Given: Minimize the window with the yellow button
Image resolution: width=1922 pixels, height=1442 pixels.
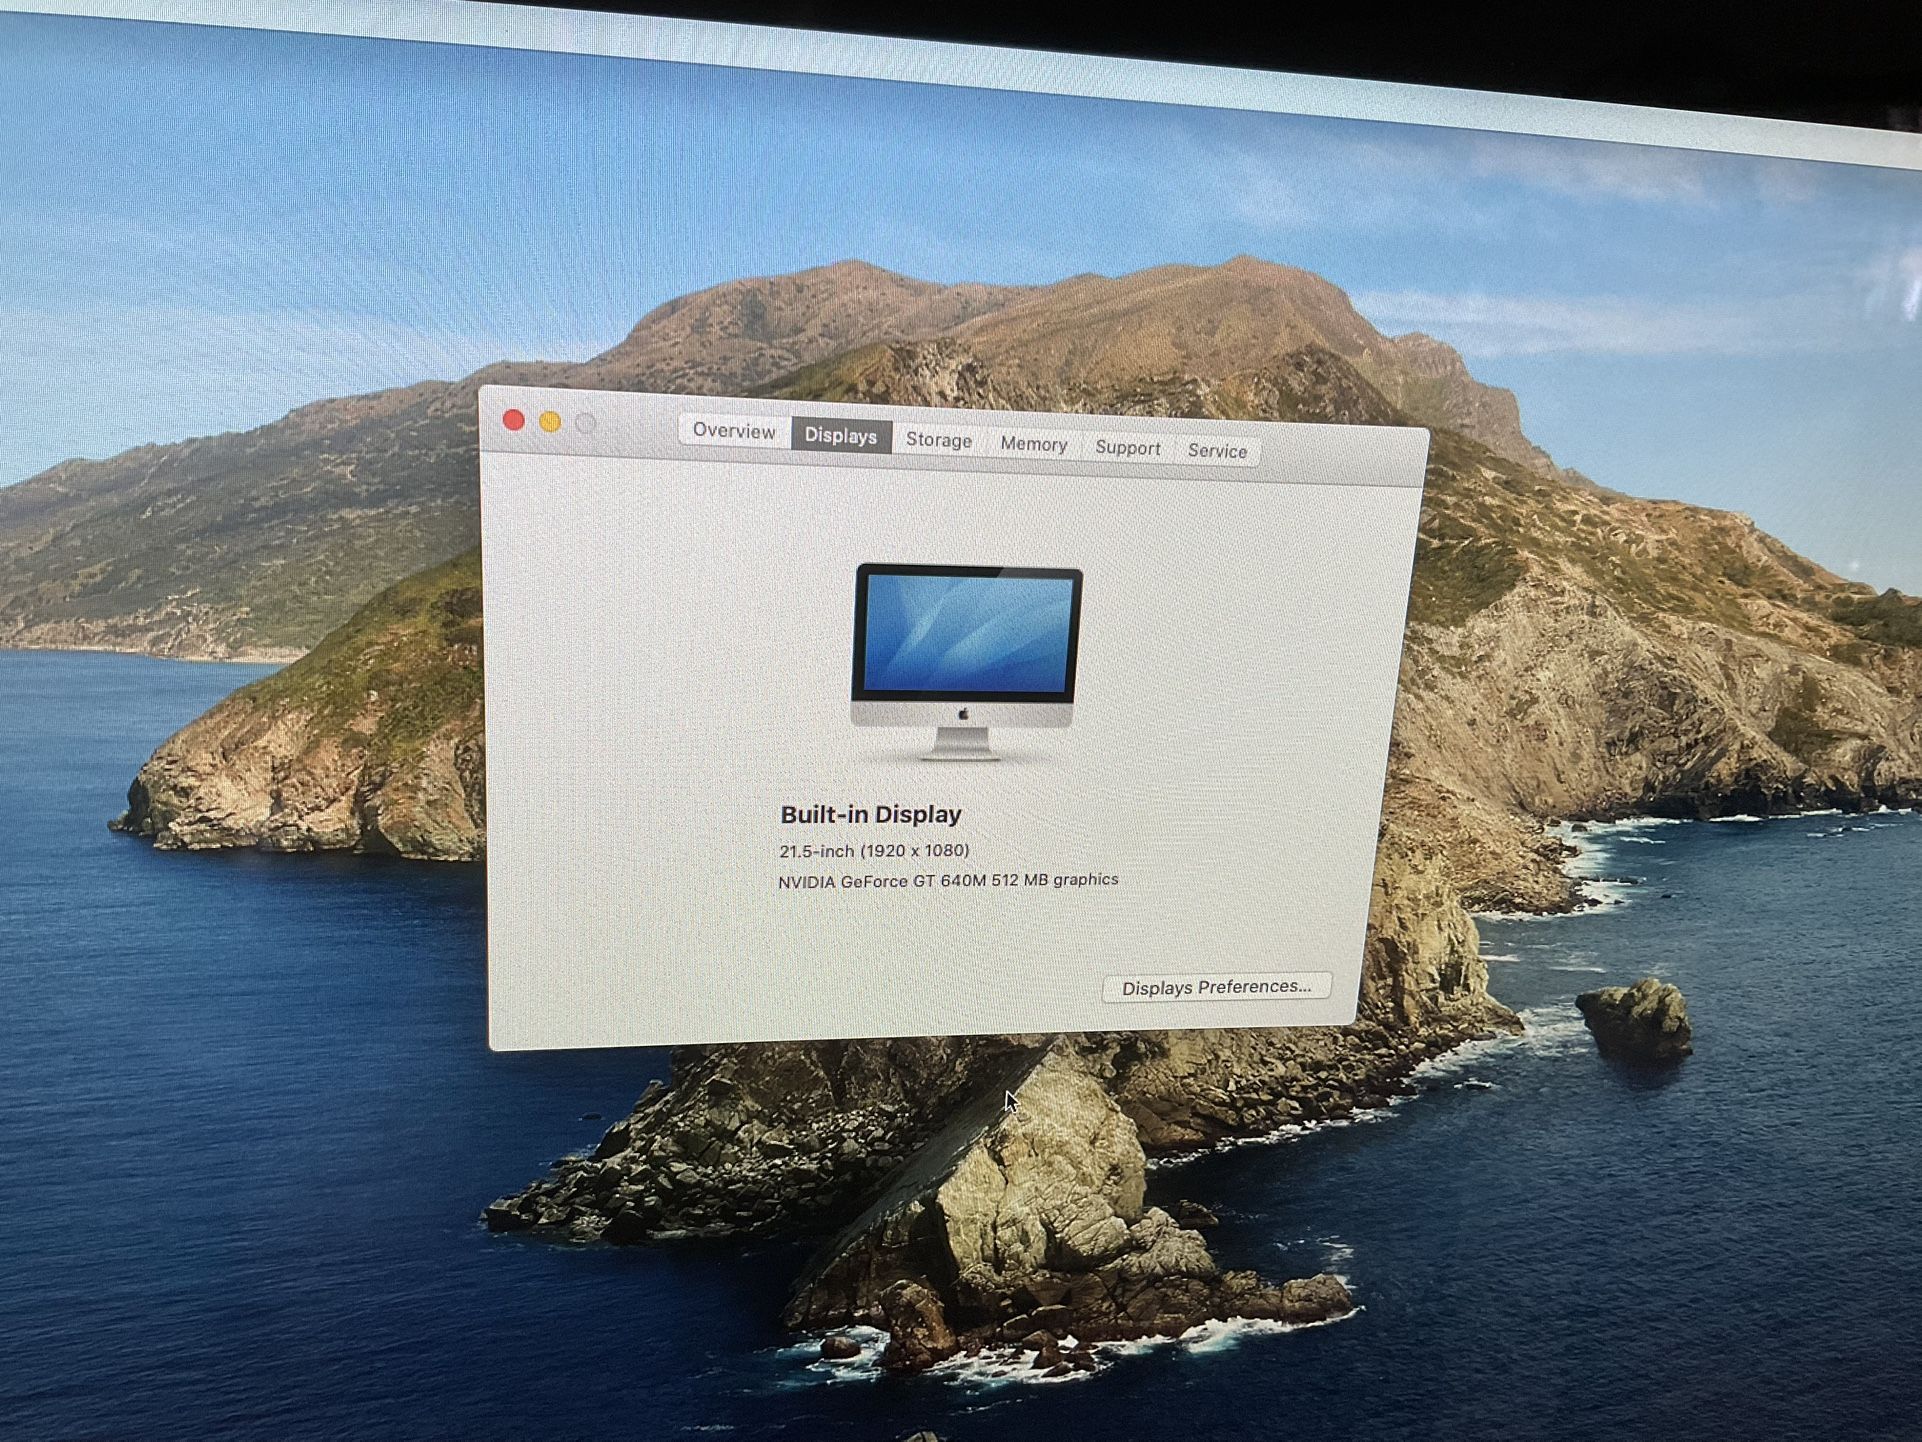Looking at the screenshot, I should coord(548,423).
